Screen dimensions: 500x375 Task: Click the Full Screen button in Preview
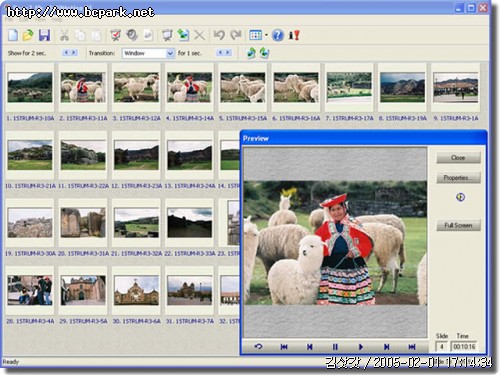(x=458, y=225)
